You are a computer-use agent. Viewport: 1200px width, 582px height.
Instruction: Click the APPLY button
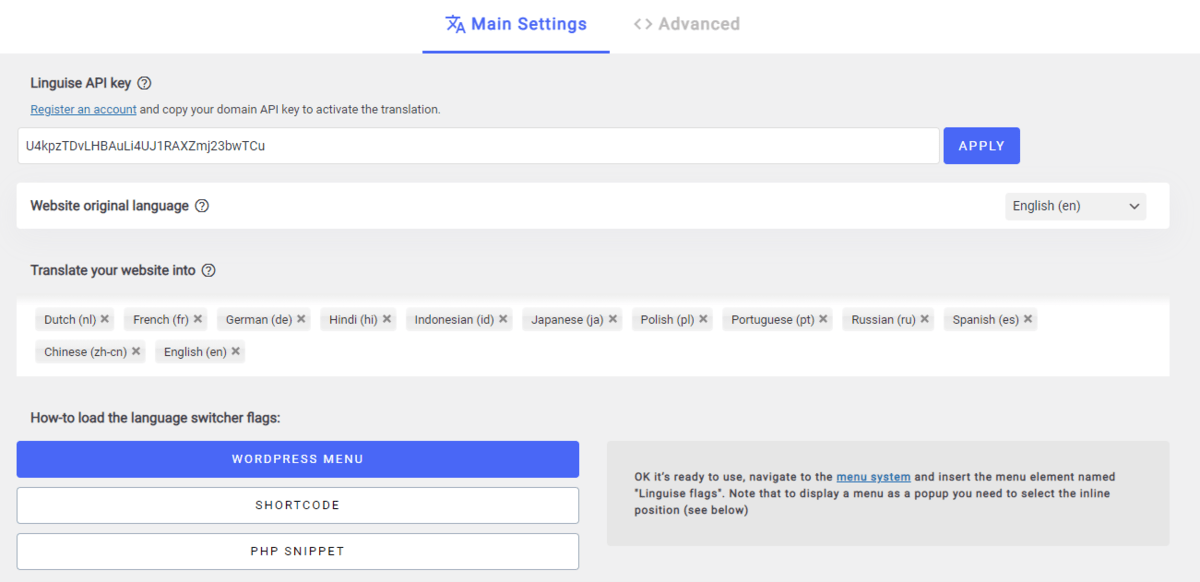pos(982,145)
